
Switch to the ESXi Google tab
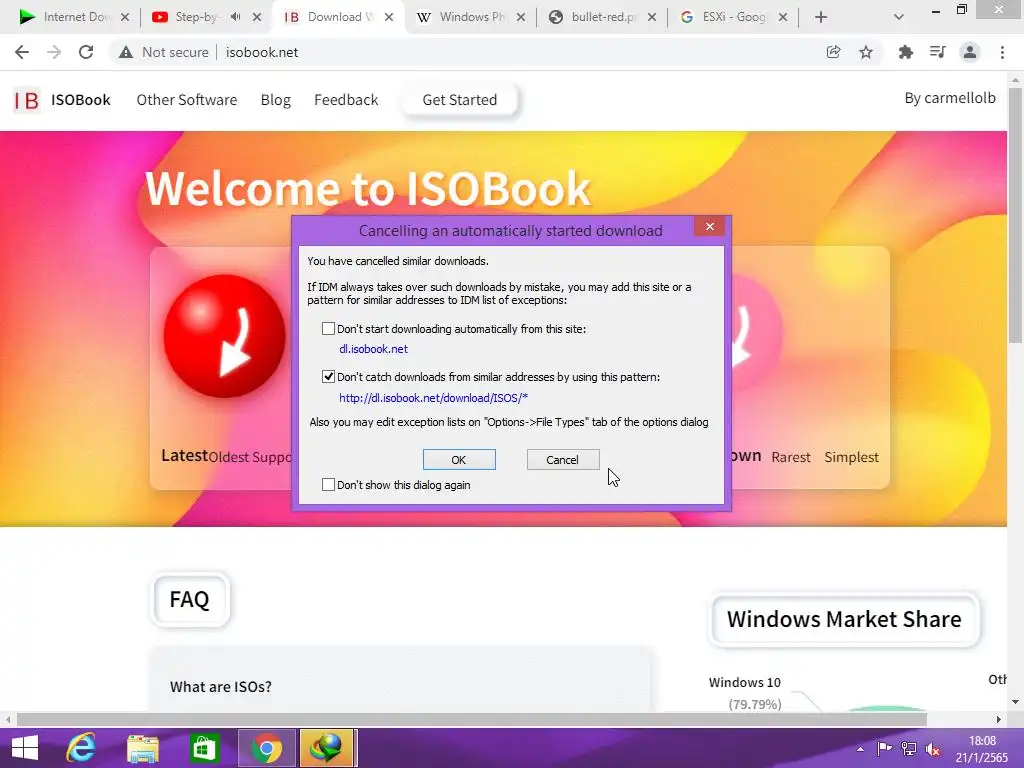click(x=733, y=17)
